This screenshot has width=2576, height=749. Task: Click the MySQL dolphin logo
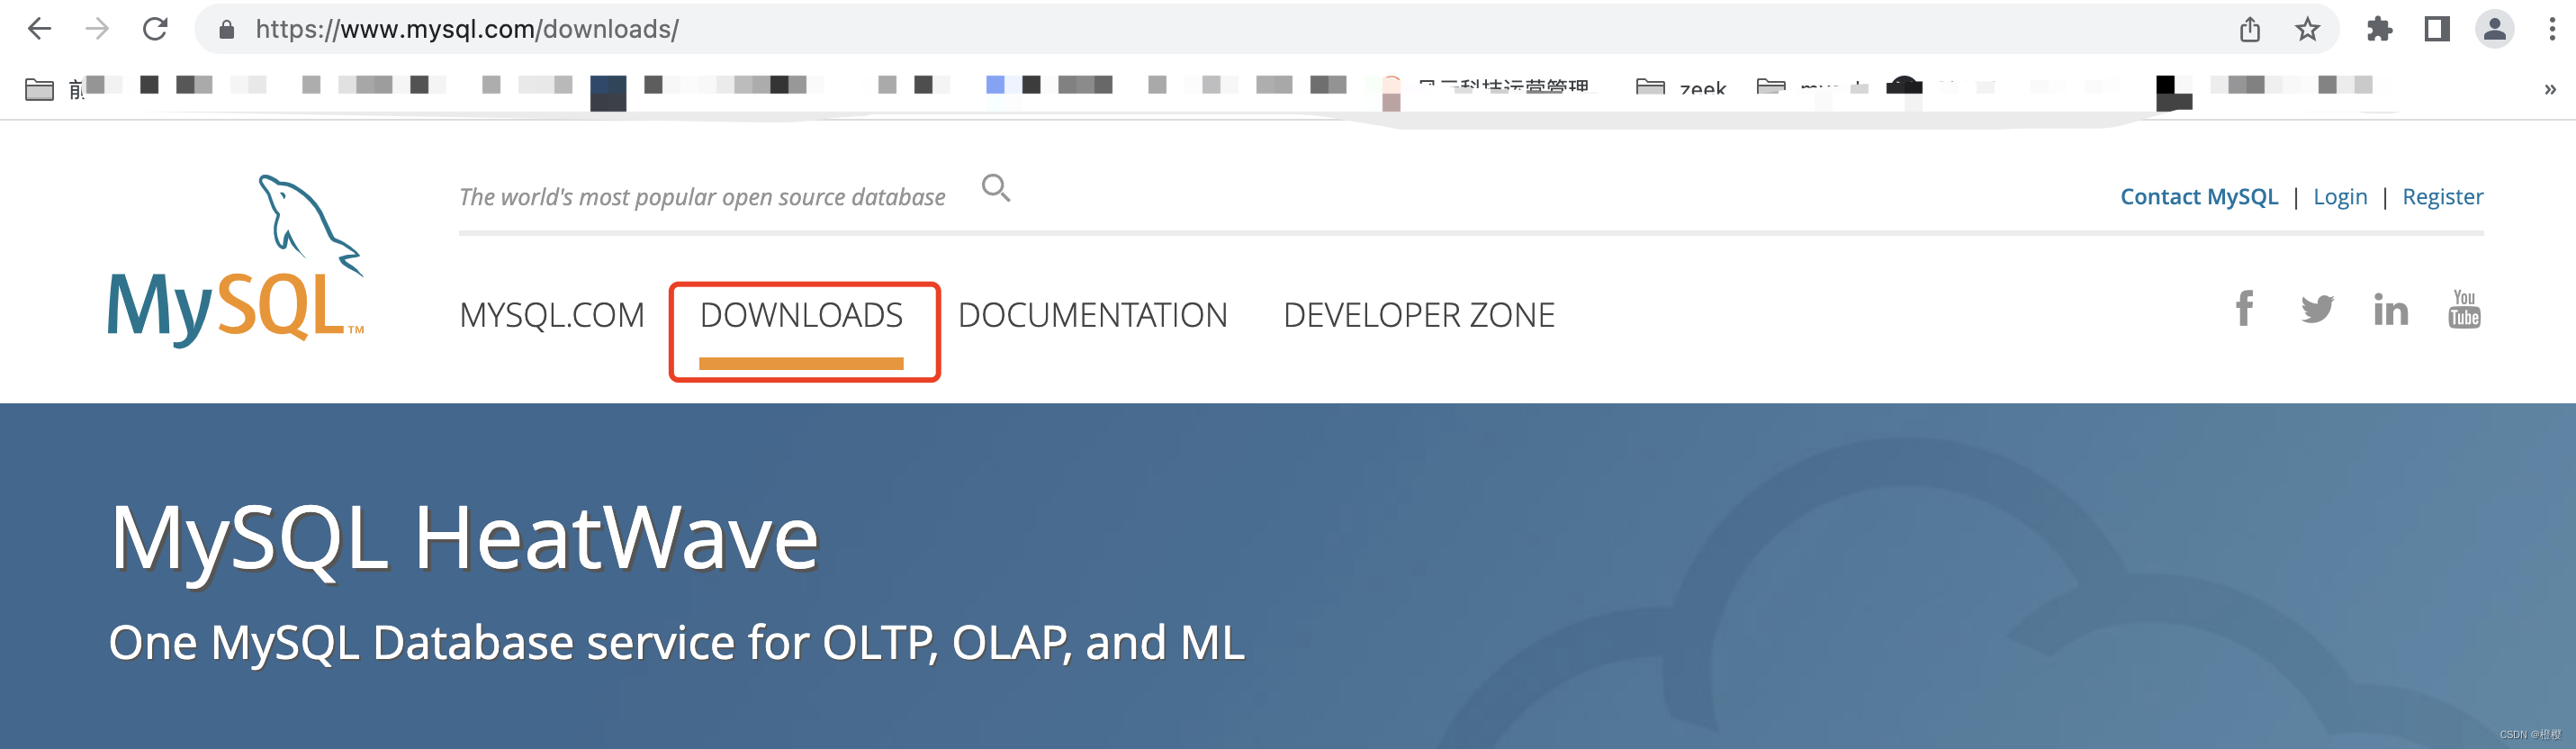(236, 261)
